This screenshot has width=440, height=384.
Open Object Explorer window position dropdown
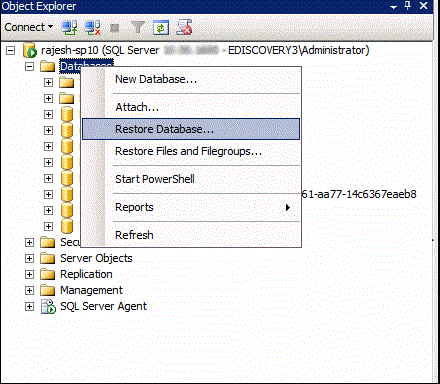pos(394,6)
